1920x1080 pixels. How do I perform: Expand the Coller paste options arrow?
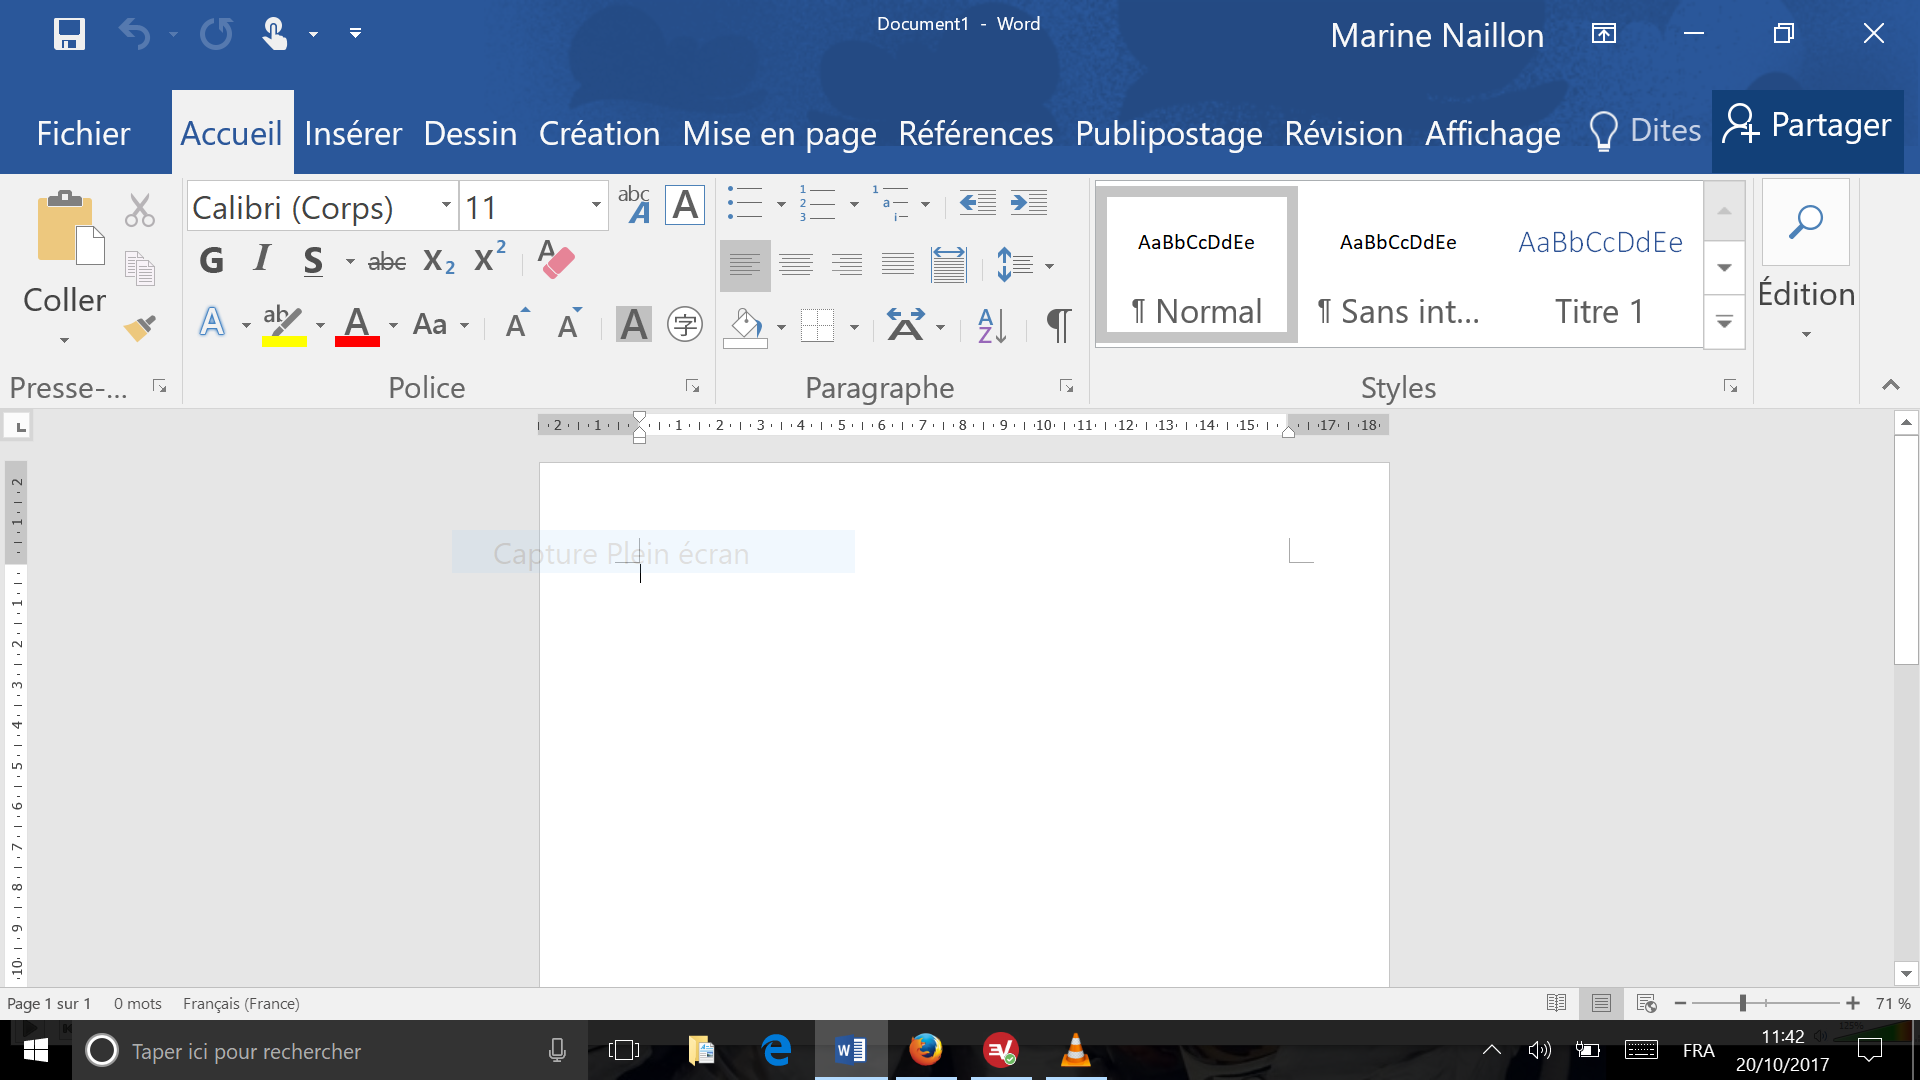(64, 340)
